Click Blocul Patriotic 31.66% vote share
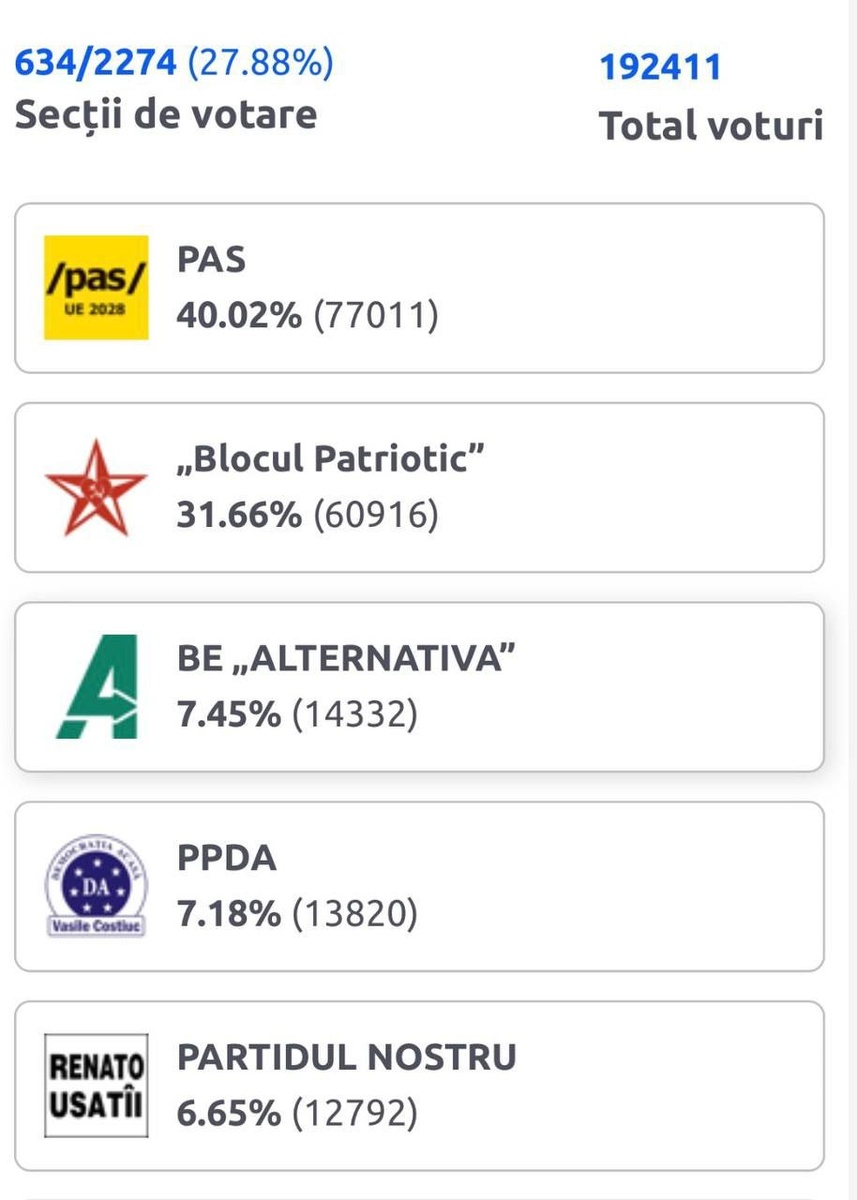Viewport: 857px width, 1200px height. [x=239, y=515]
